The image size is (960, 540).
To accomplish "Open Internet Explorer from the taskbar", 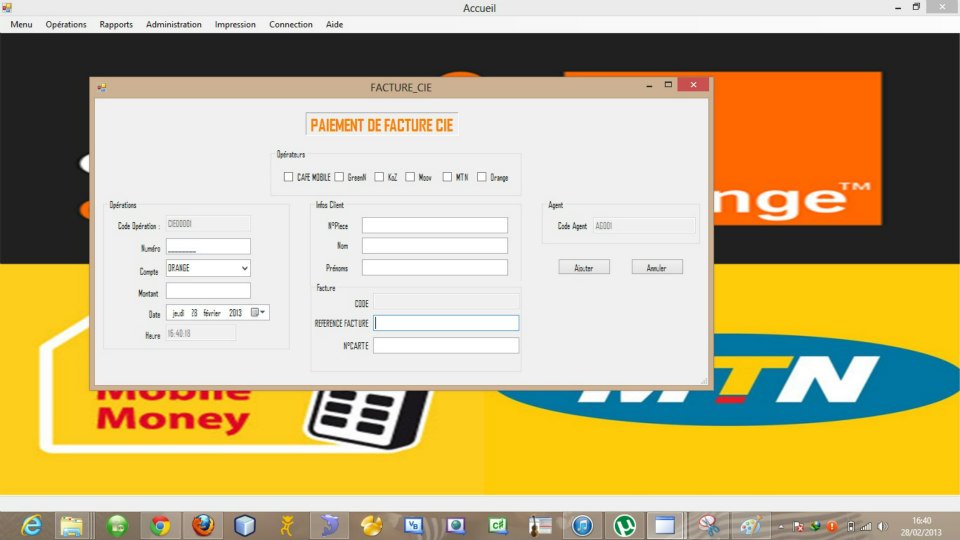I will tap(31, 525).
